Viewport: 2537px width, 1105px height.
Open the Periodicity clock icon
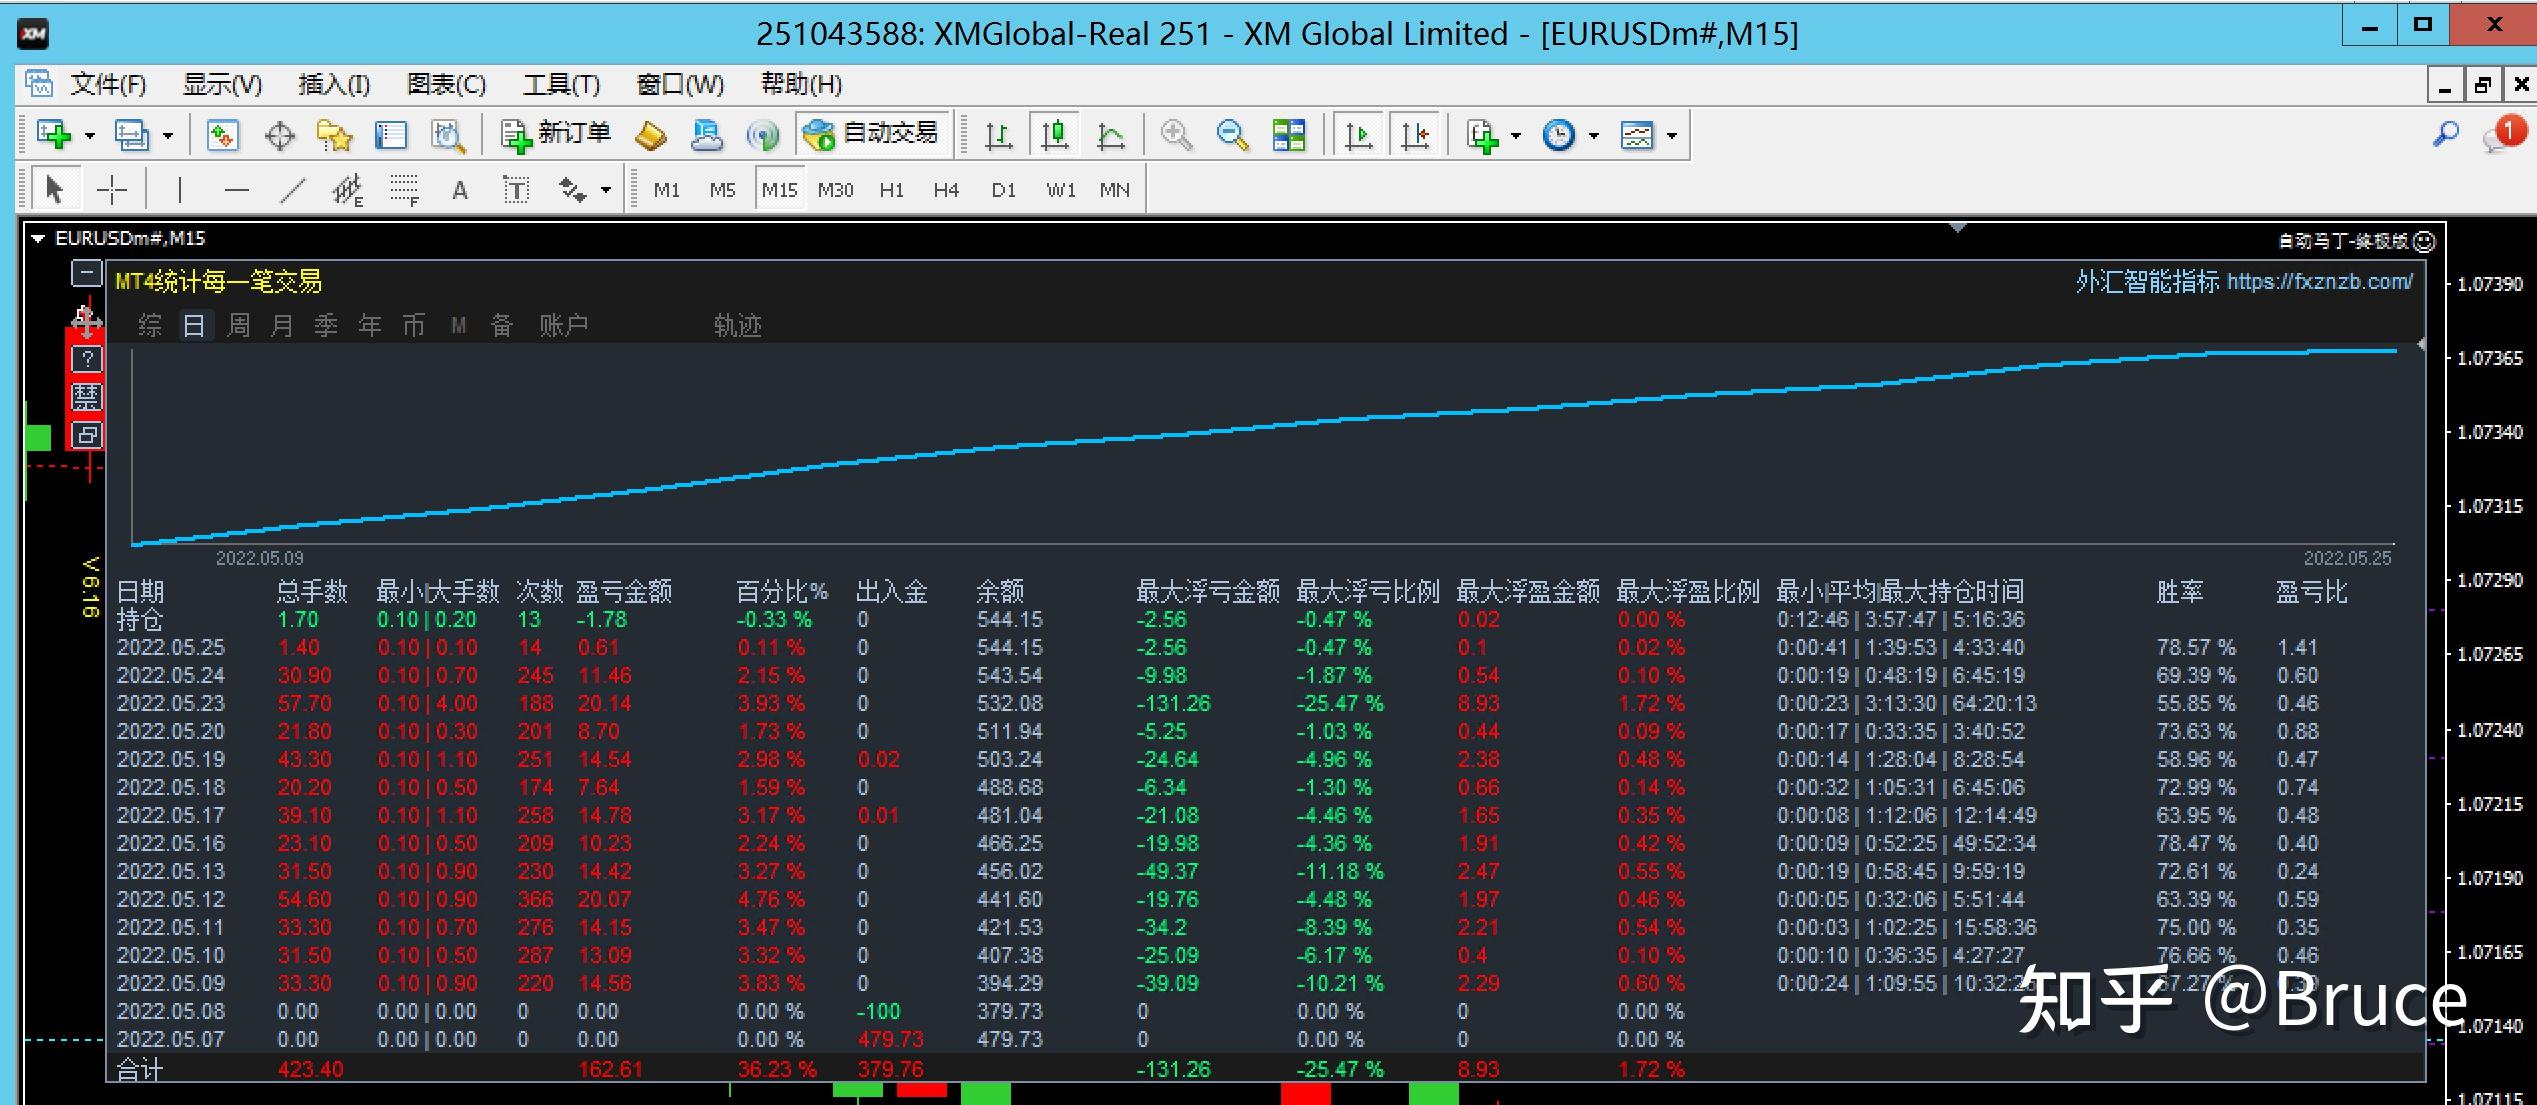[1559, 135]
